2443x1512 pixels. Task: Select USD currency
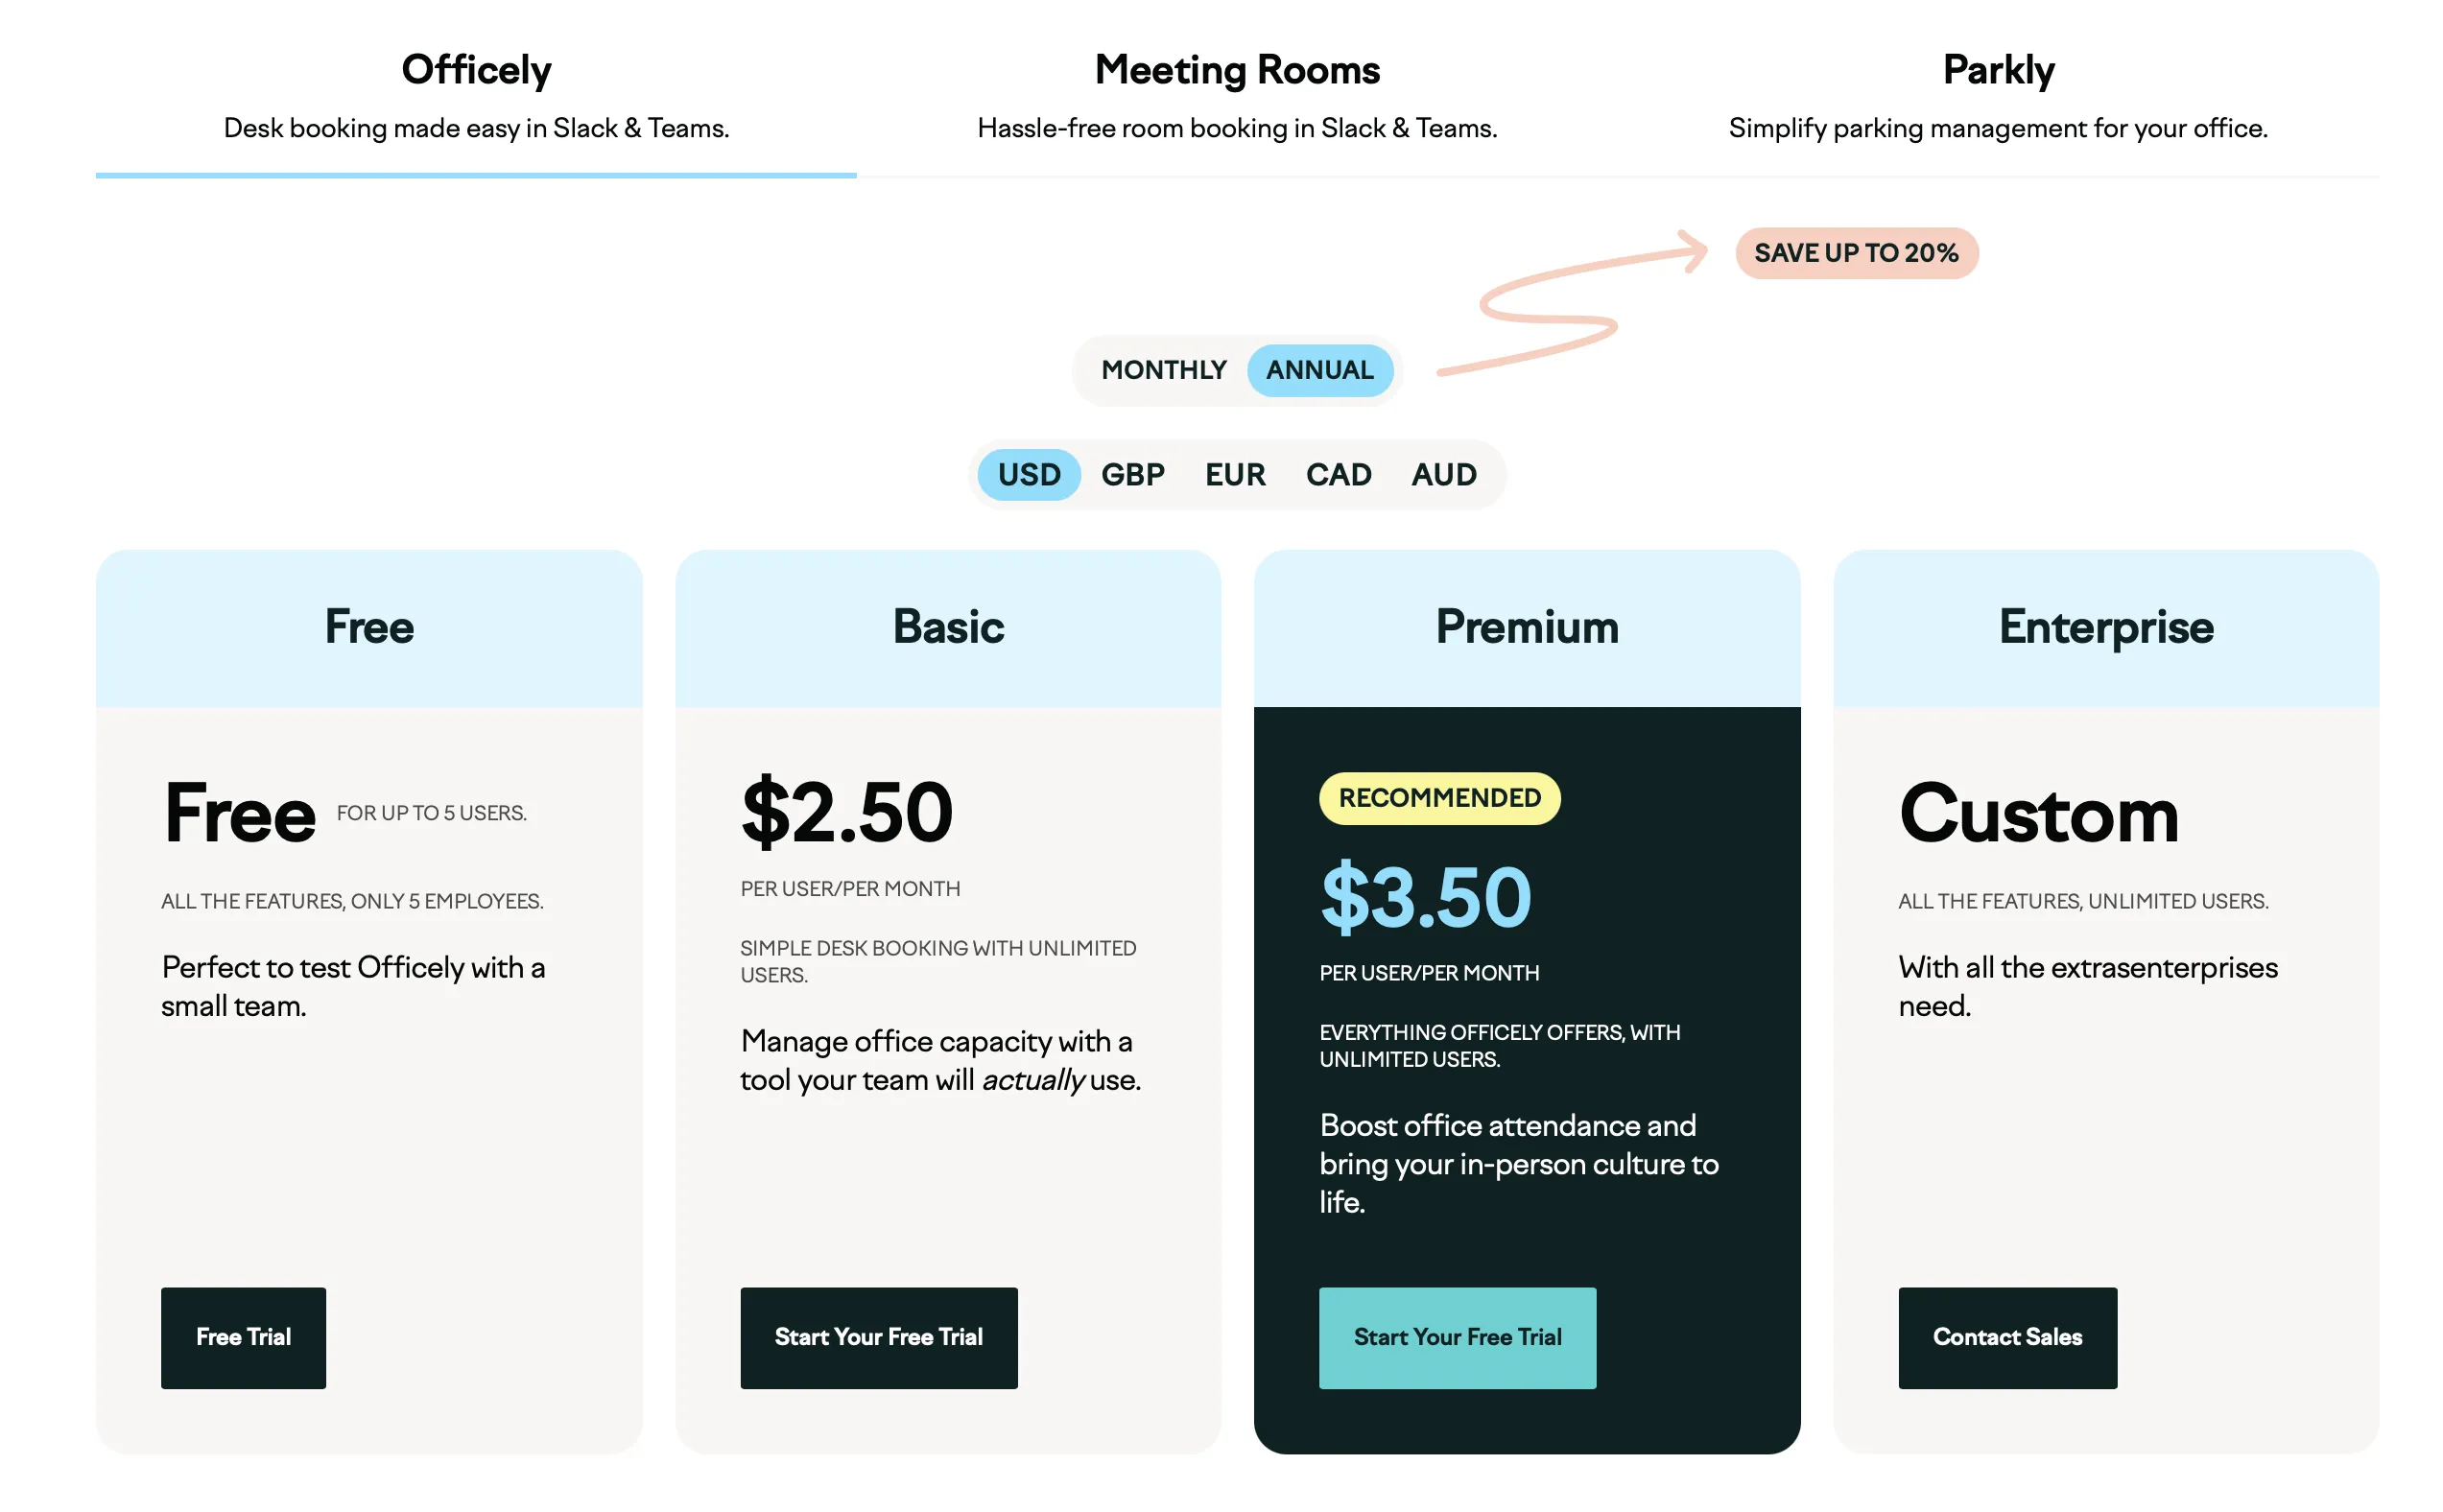click(x=1027, y=474)
